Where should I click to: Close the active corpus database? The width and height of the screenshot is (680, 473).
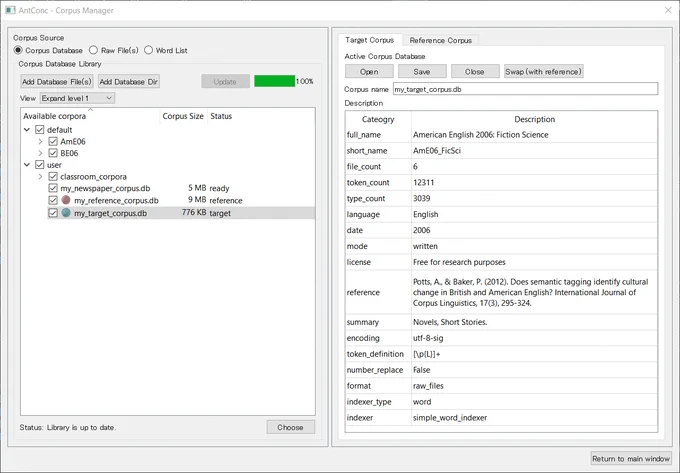[475, 72]
